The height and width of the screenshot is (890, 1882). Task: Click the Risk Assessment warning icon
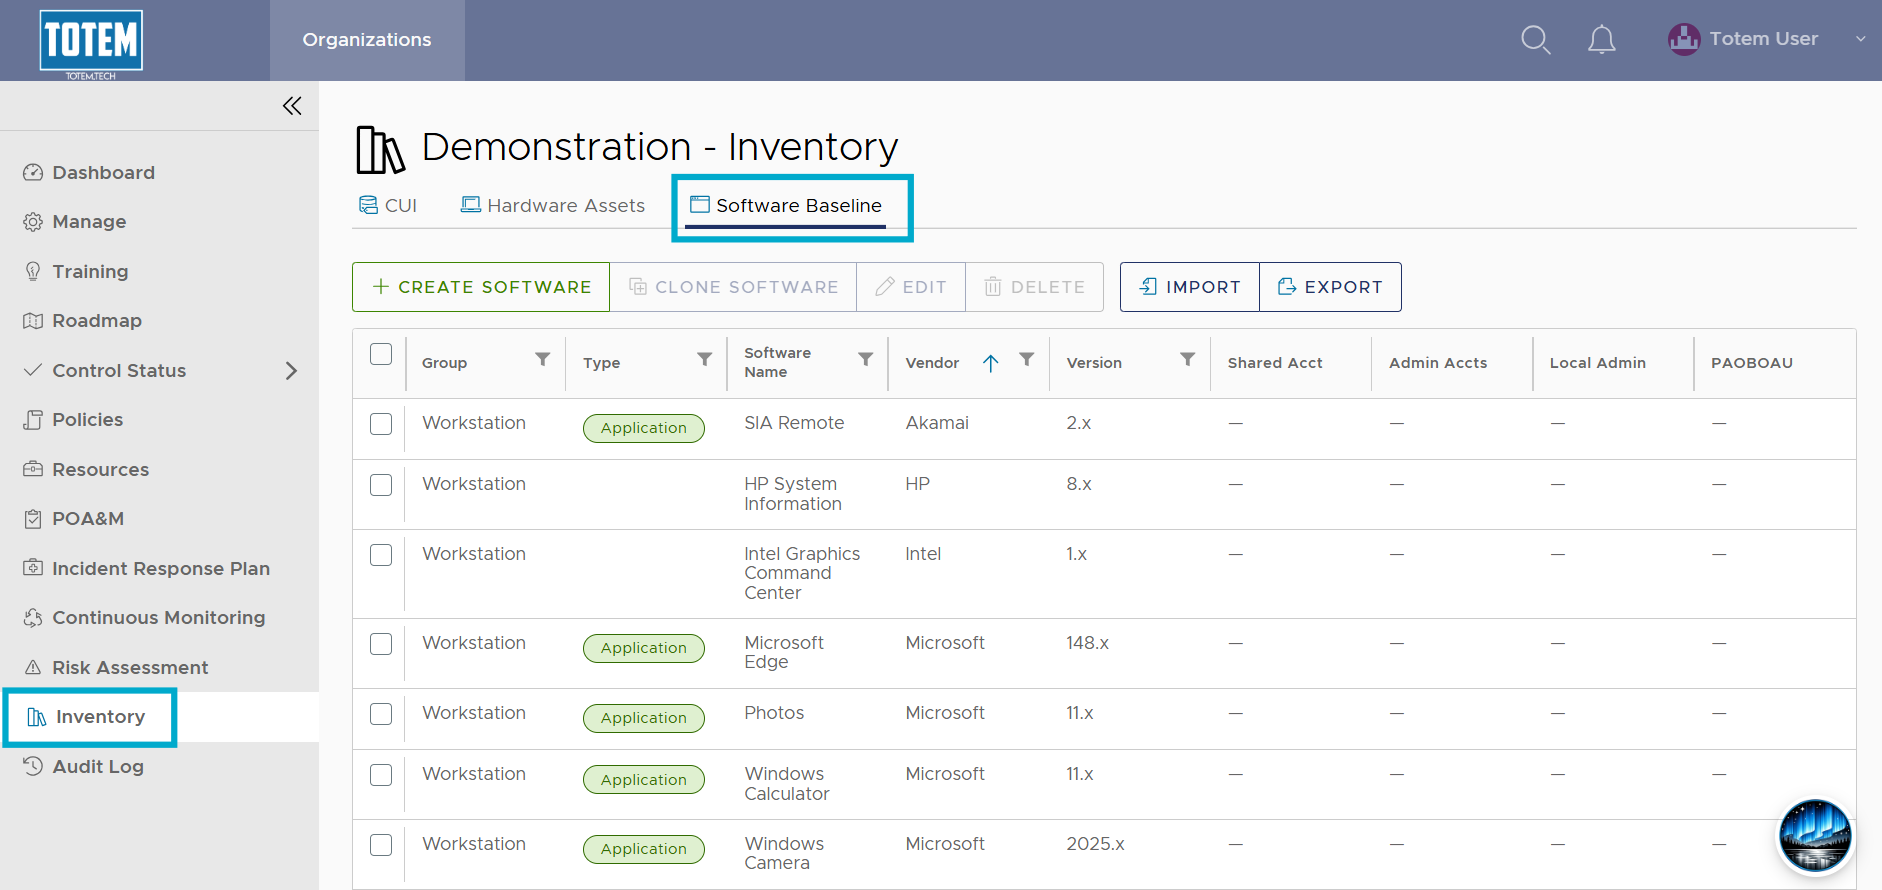pos(33,667)
